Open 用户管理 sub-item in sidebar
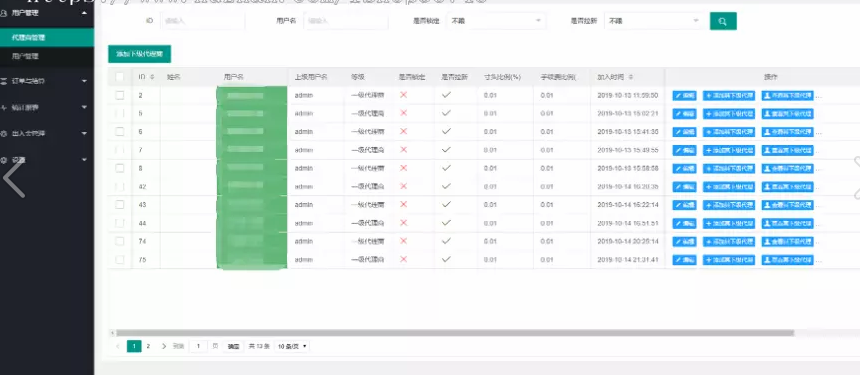The height and width of the screenshot is (375, 860). pos(47,56)
